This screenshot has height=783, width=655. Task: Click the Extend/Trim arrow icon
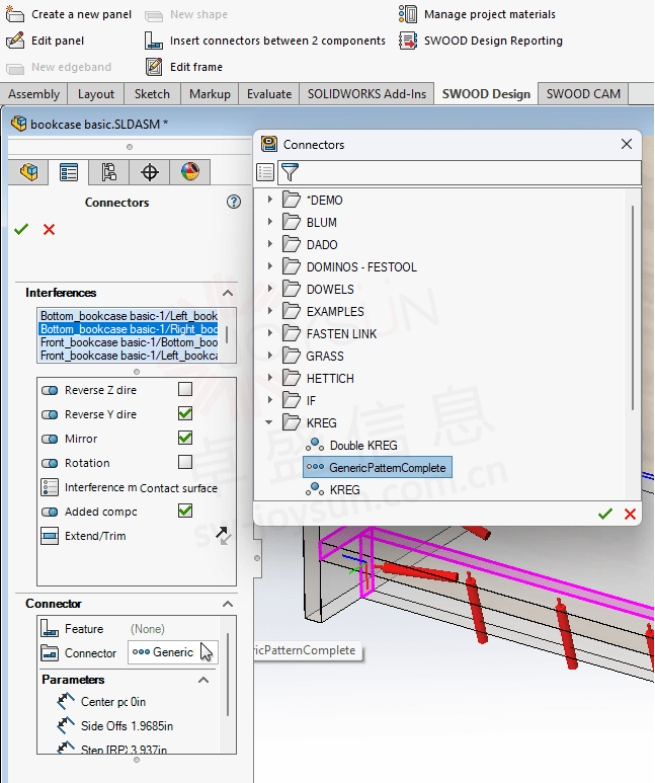pyautogui.click(x=223, y=536)
